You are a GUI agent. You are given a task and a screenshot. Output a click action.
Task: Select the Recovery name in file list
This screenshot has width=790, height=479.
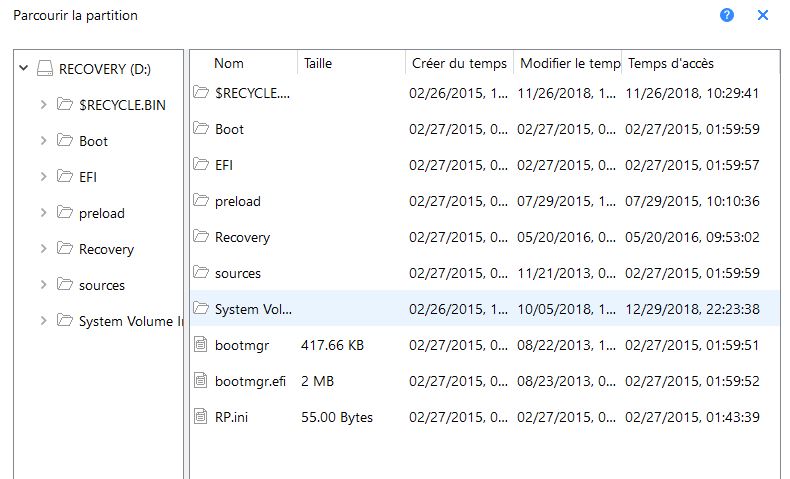(x=242, y=237)
